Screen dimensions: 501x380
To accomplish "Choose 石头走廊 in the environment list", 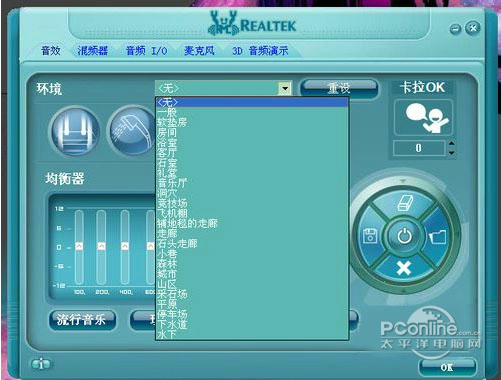I will point(252,243).
